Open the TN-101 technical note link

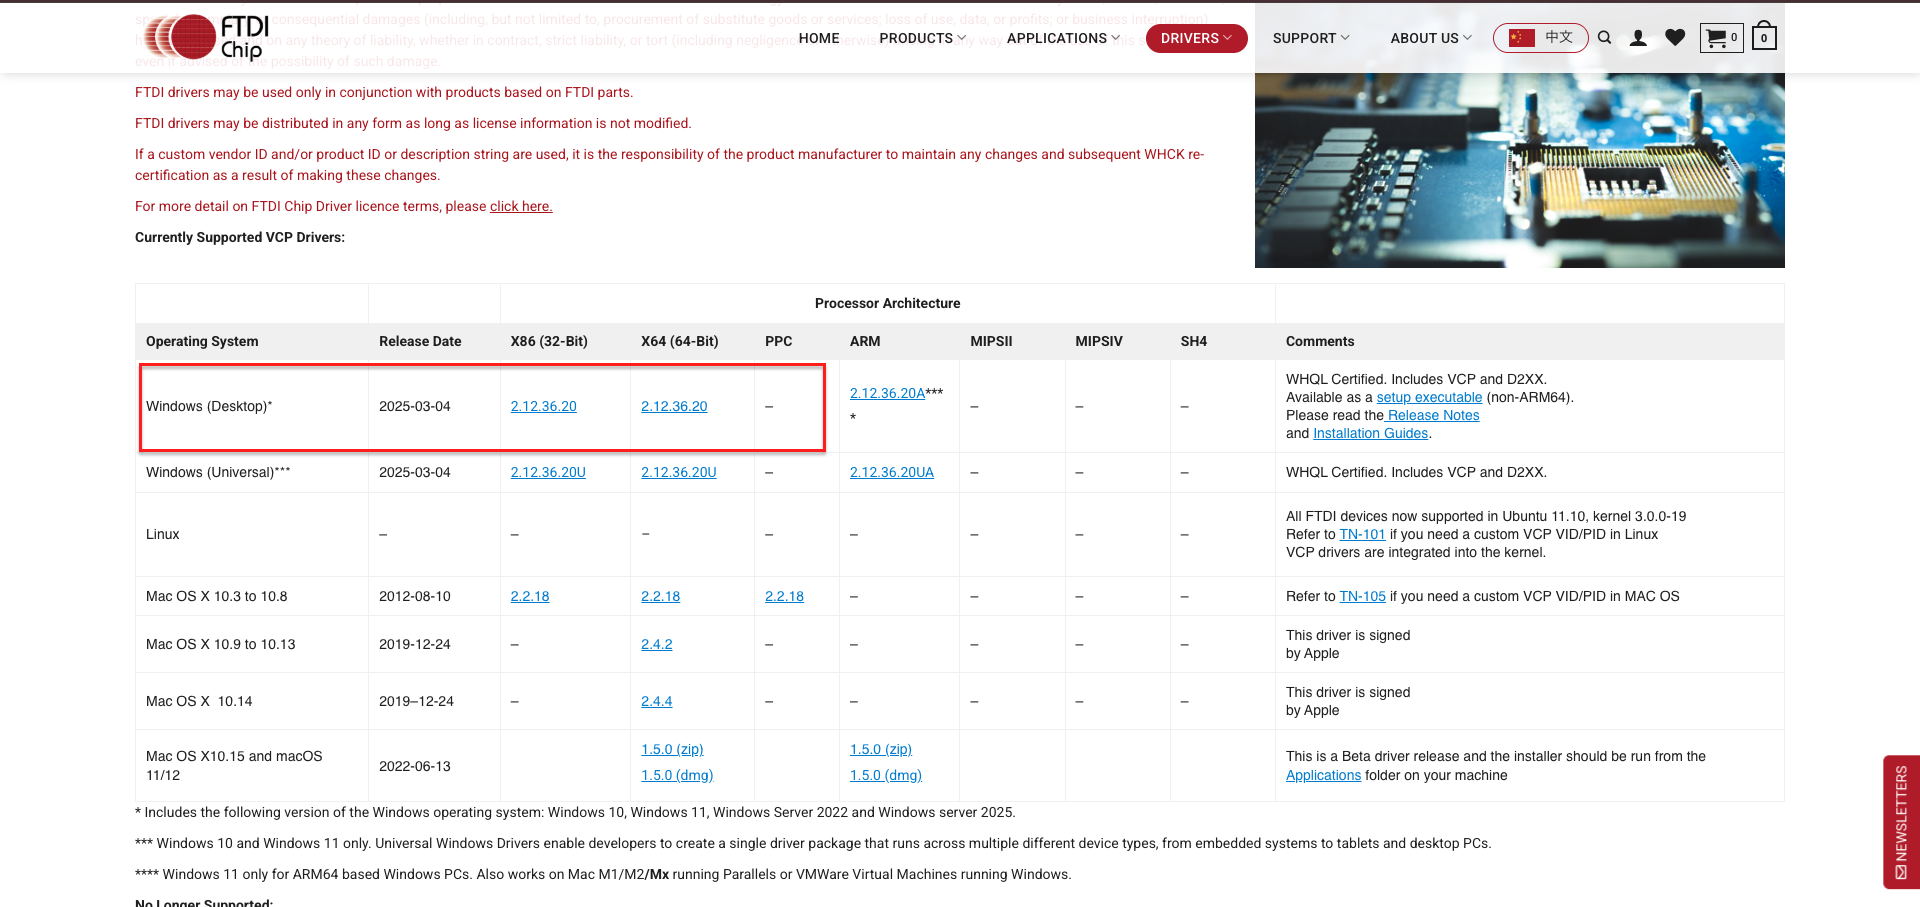1362,534
